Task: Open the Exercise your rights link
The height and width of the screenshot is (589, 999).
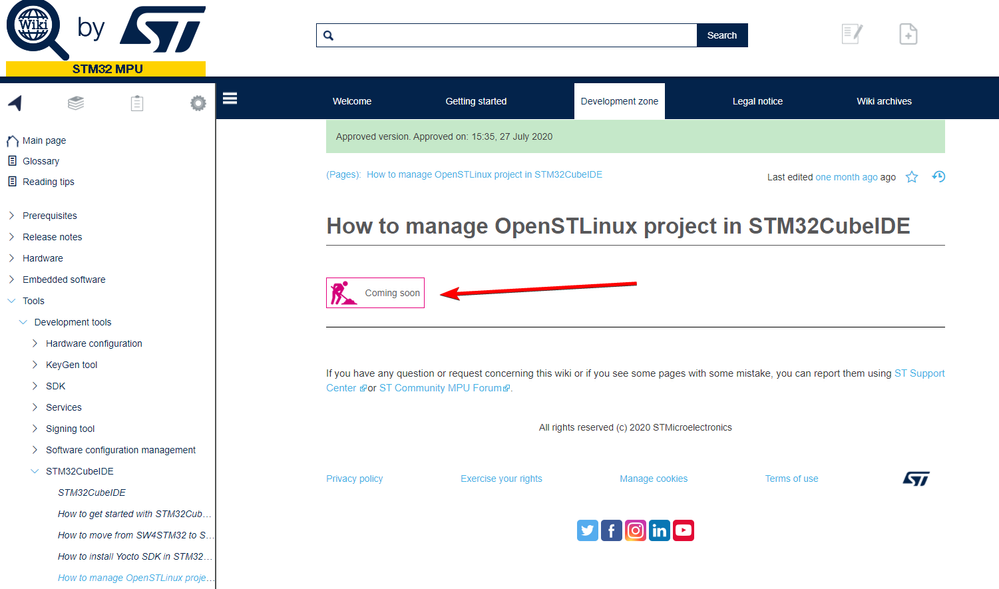Action: (x=501, y=479)
